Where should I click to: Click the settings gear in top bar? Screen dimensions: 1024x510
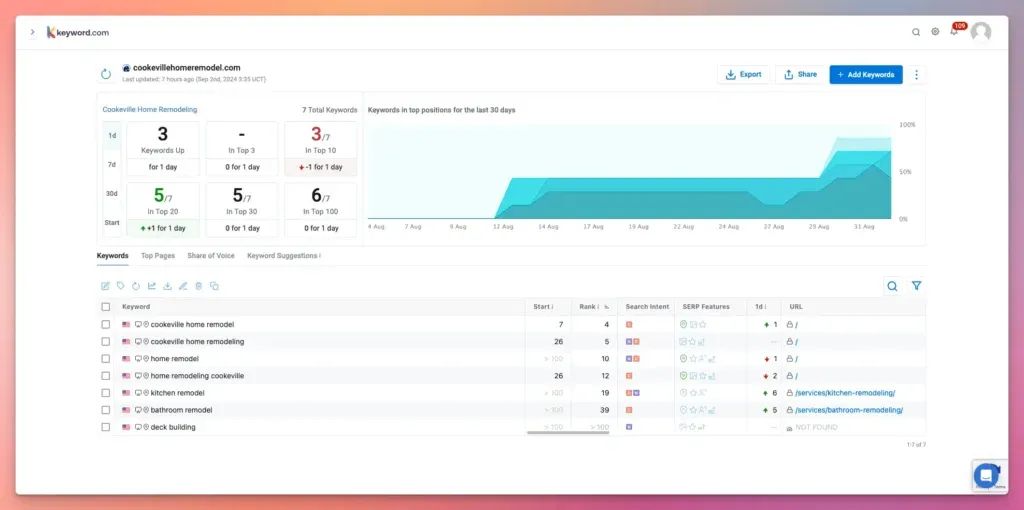pyautogui.click(x=935, y=32)
